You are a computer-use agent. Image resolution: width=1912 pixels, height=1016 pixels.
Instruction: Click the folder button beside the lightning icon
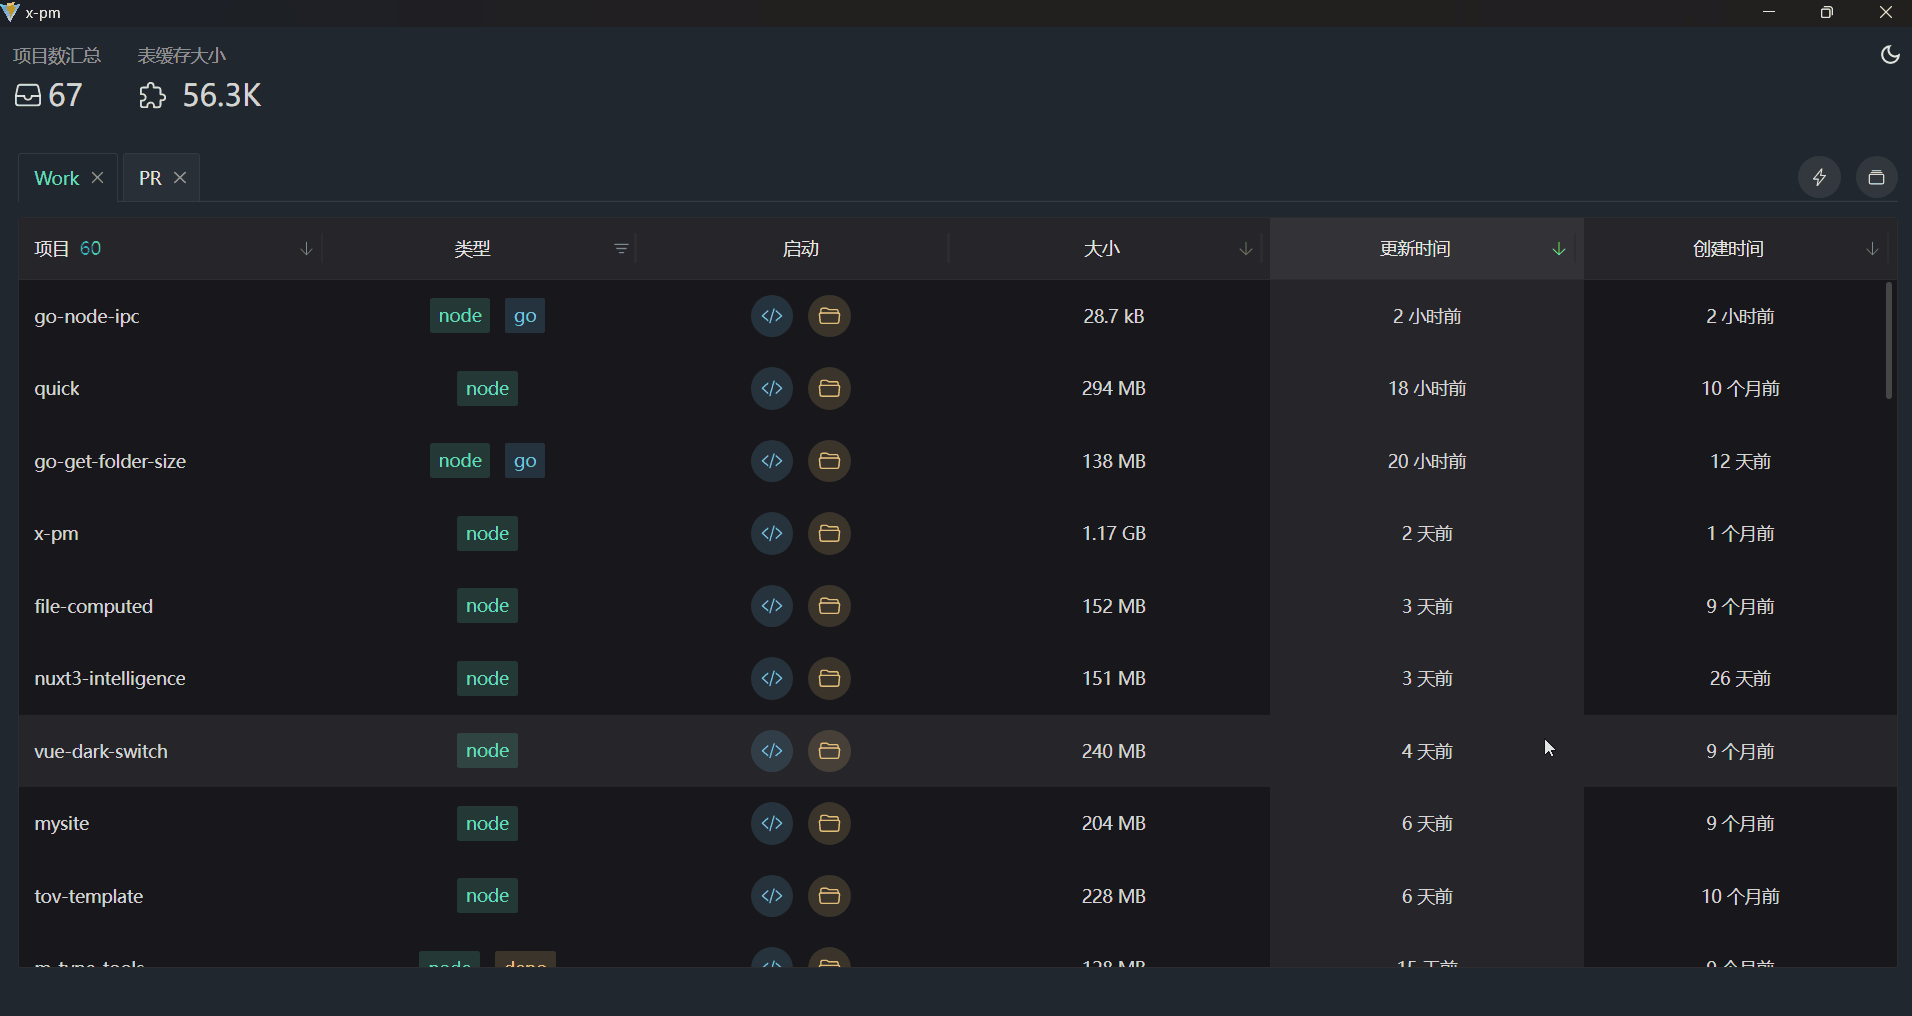(x=1876, y=177)
